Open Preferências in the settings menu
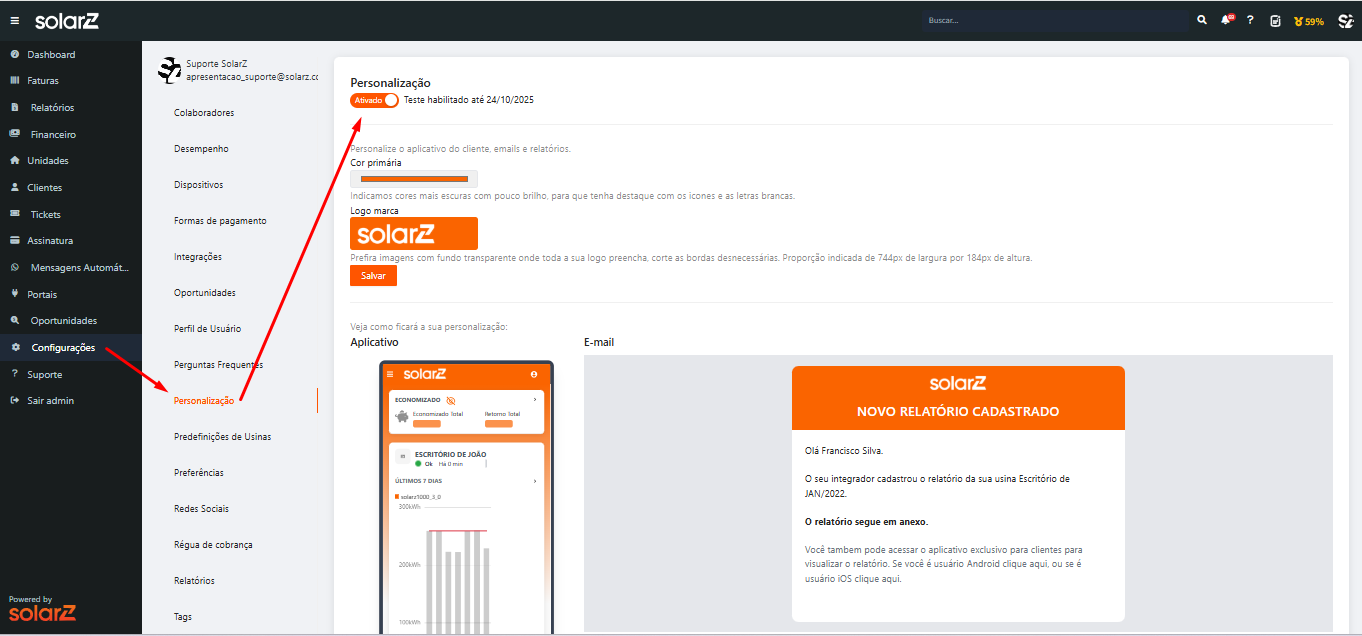Viewport: 1362px width, 636px height. [198, 473]
